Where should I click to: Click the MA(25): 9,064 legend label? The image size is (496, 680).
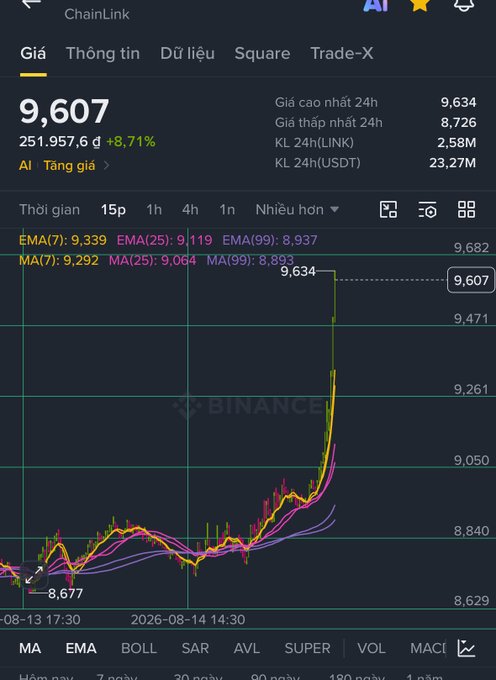(152, 260)
